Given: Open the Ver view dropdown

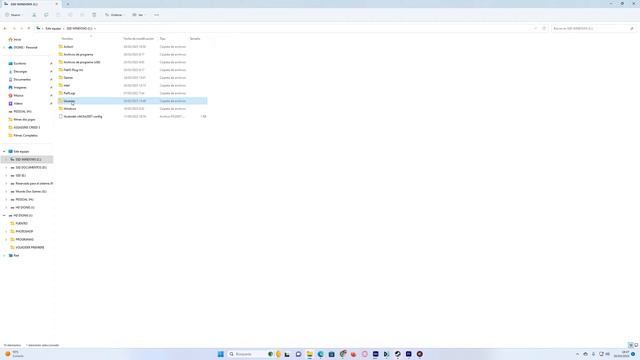Looking at the screenshot, I should [139, 15].
